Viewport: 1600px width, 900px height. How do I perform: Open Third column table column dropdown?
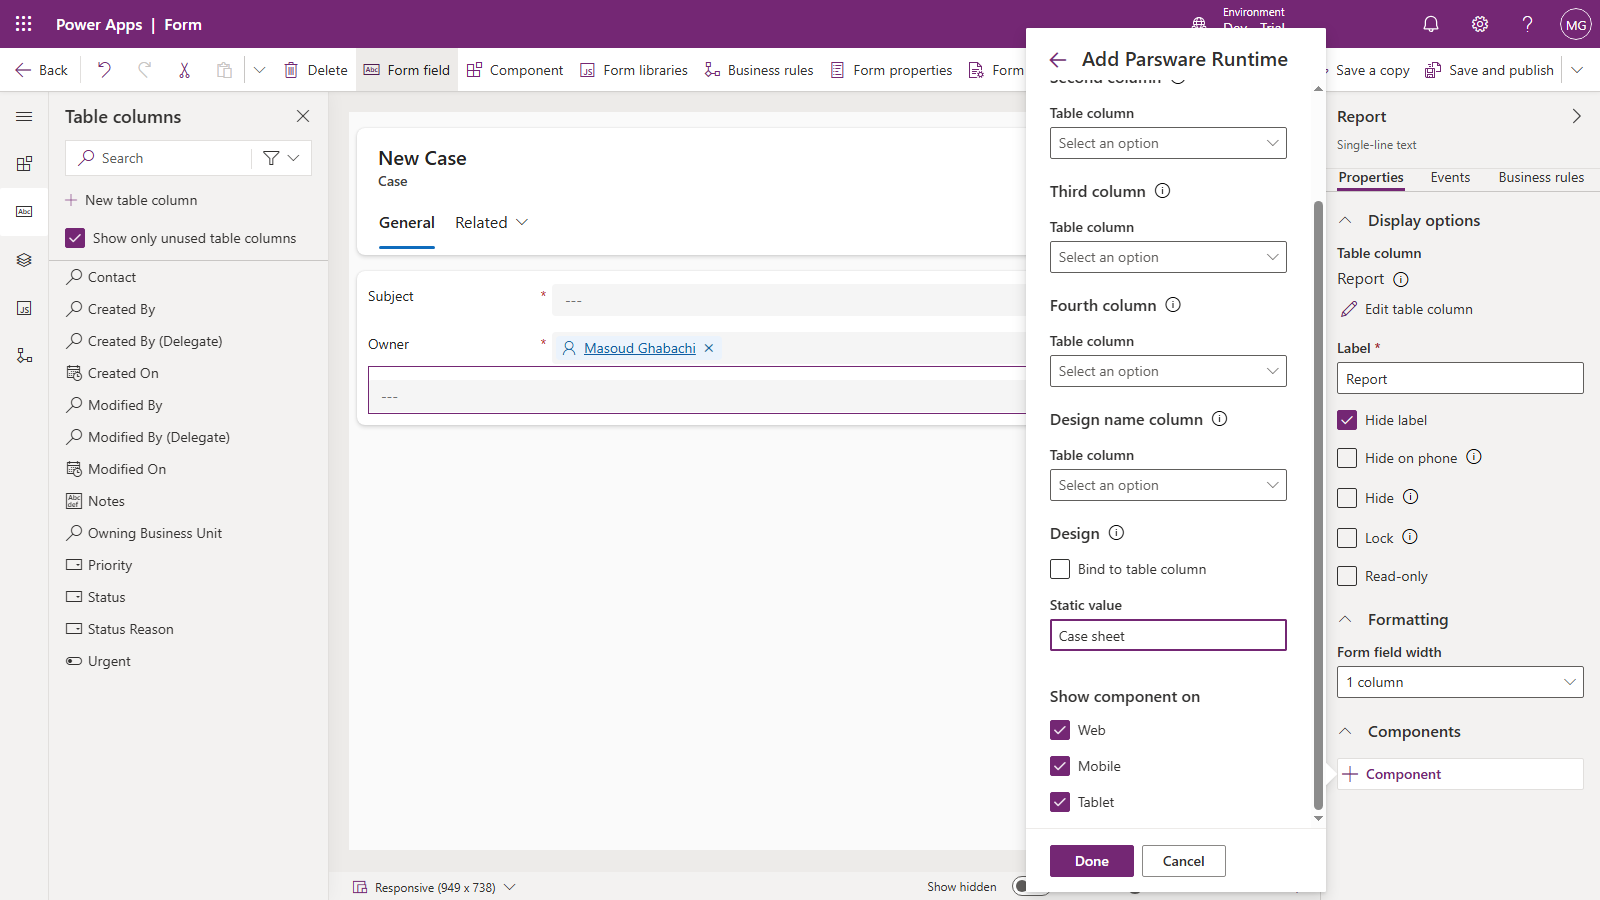click(x=1168, y=257)
